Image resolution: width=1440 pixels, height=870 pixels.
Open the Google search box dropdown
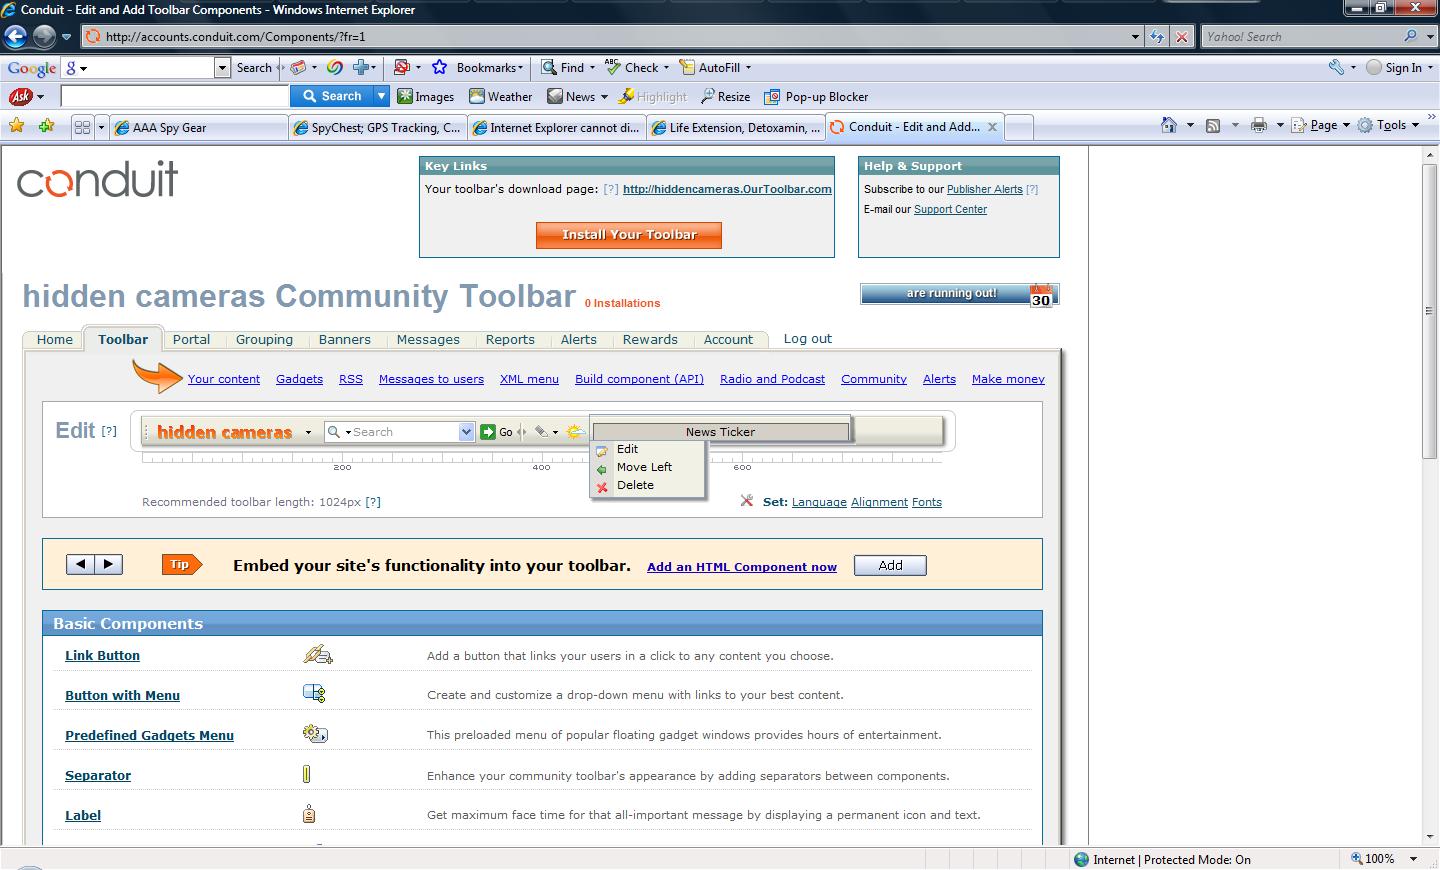click(x=222, y=67)
